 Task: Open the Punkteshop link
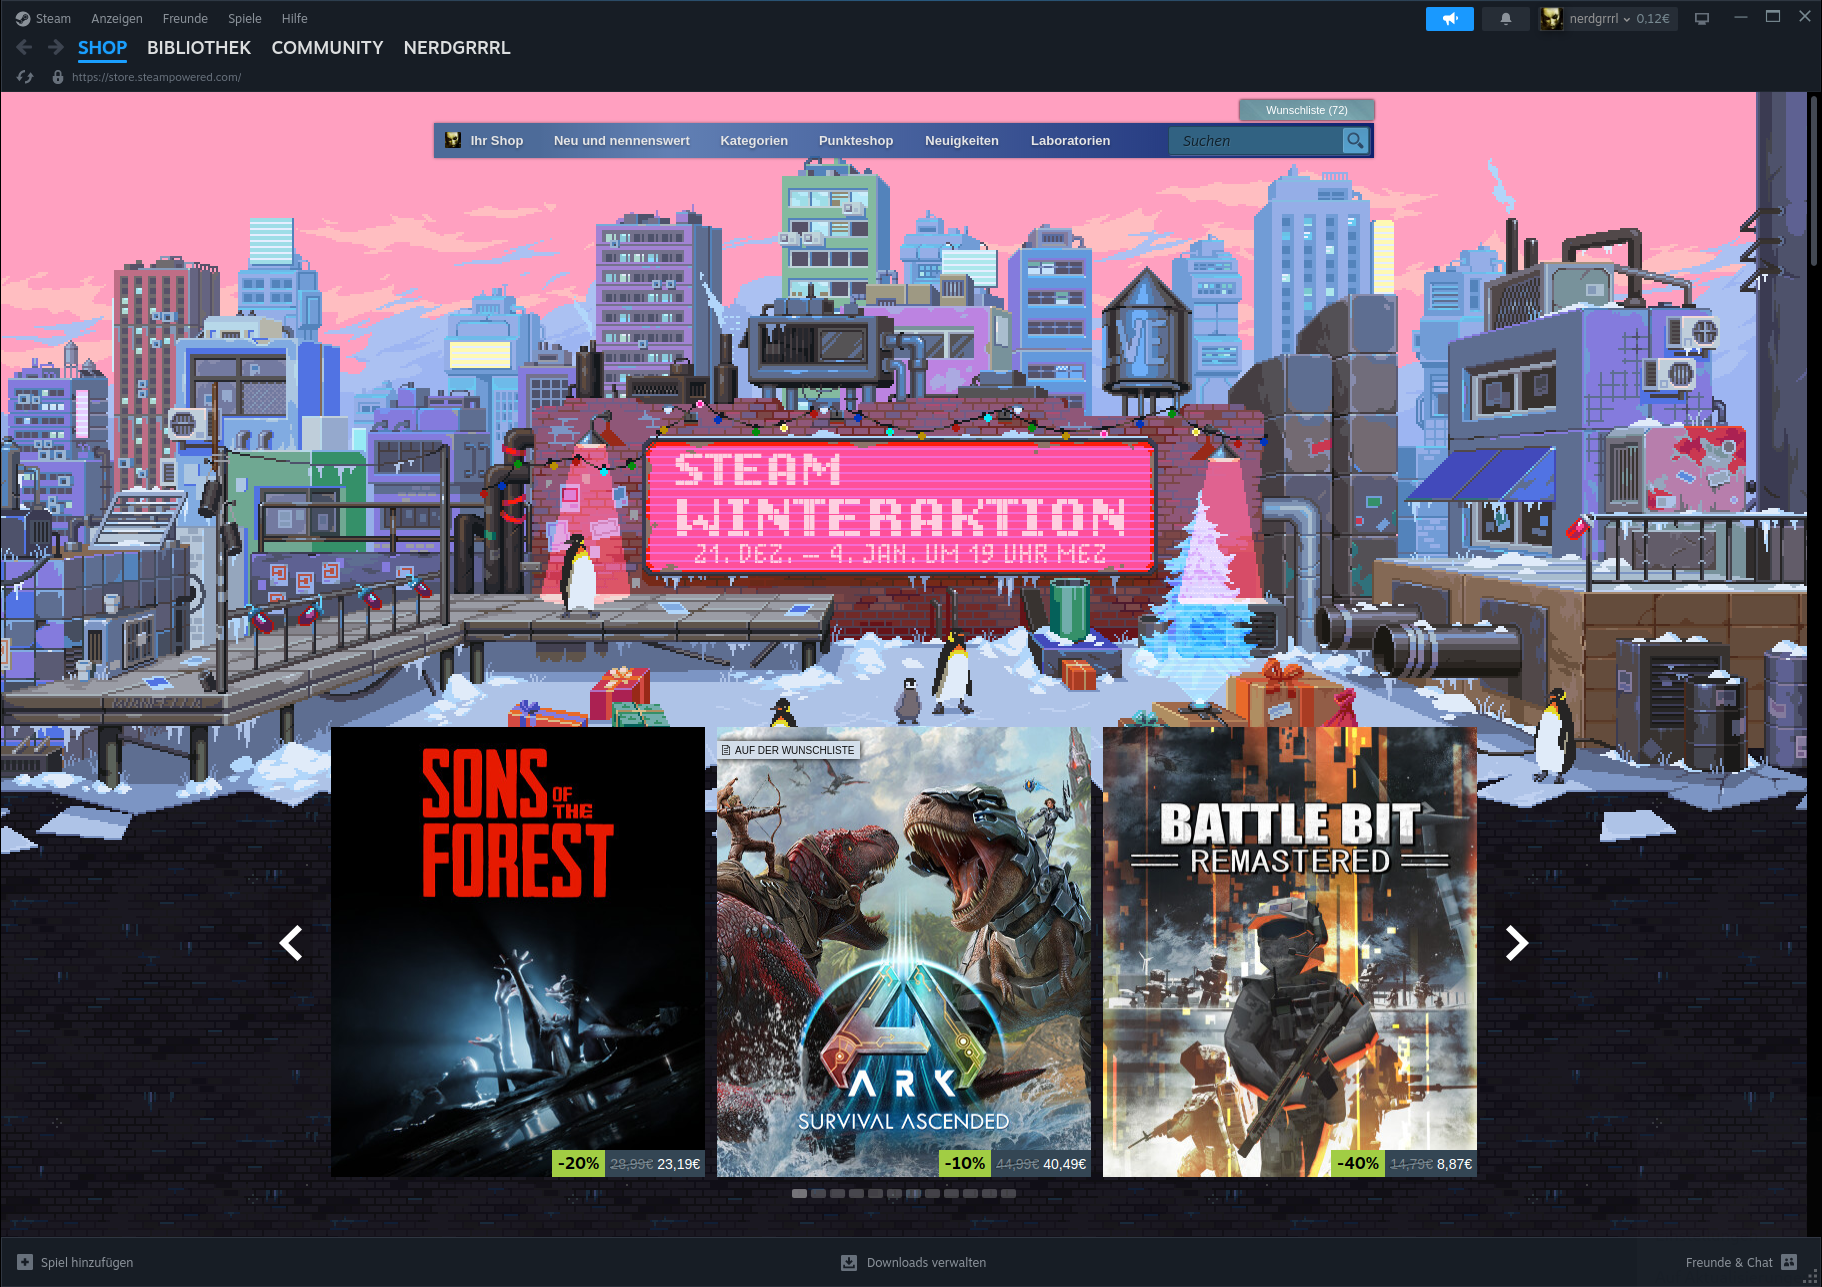856,141
